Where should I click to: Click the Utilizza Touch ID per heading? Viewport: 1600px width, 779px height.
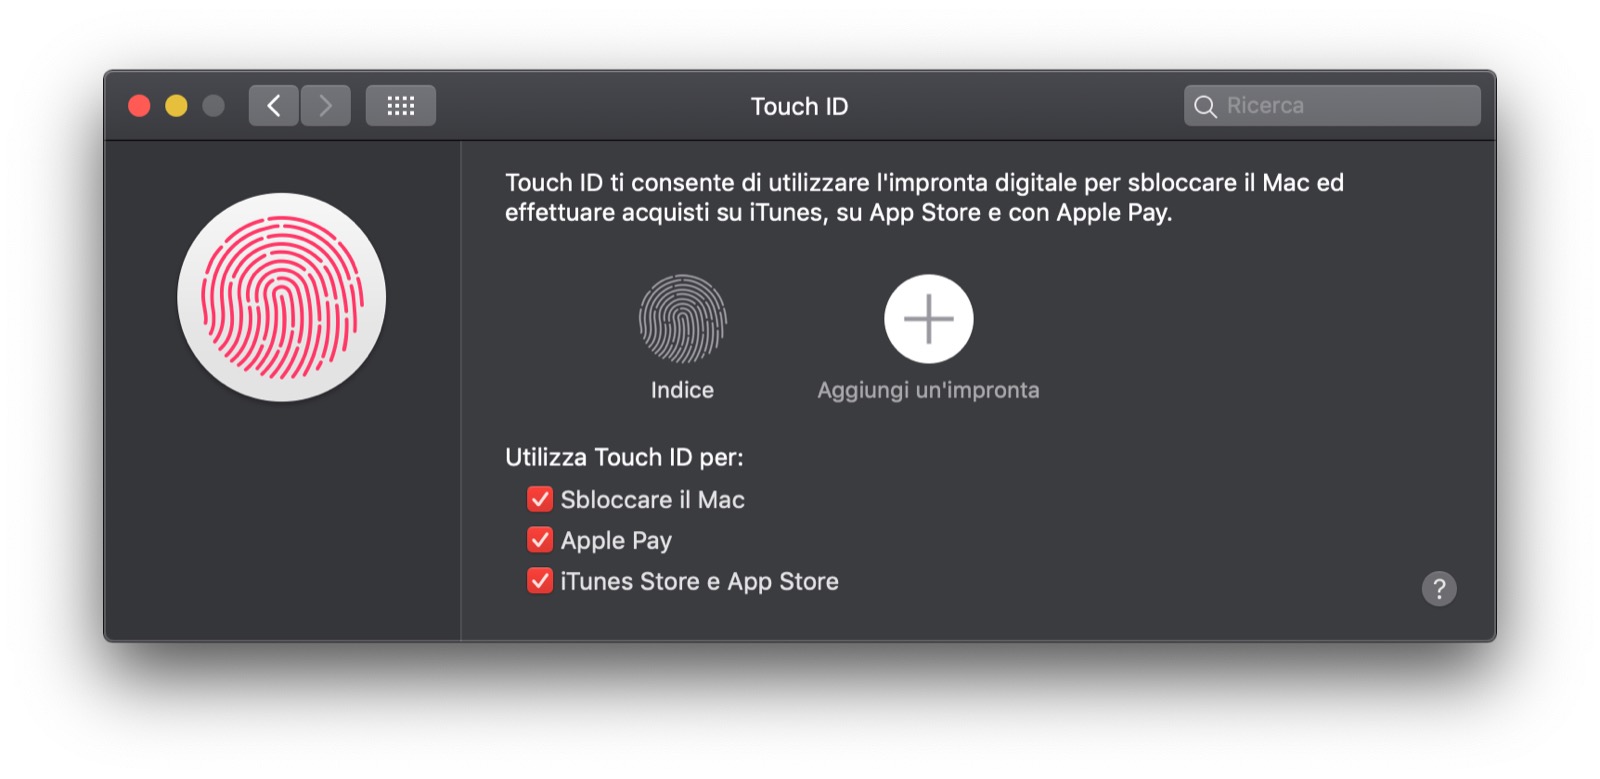[624, 457]
